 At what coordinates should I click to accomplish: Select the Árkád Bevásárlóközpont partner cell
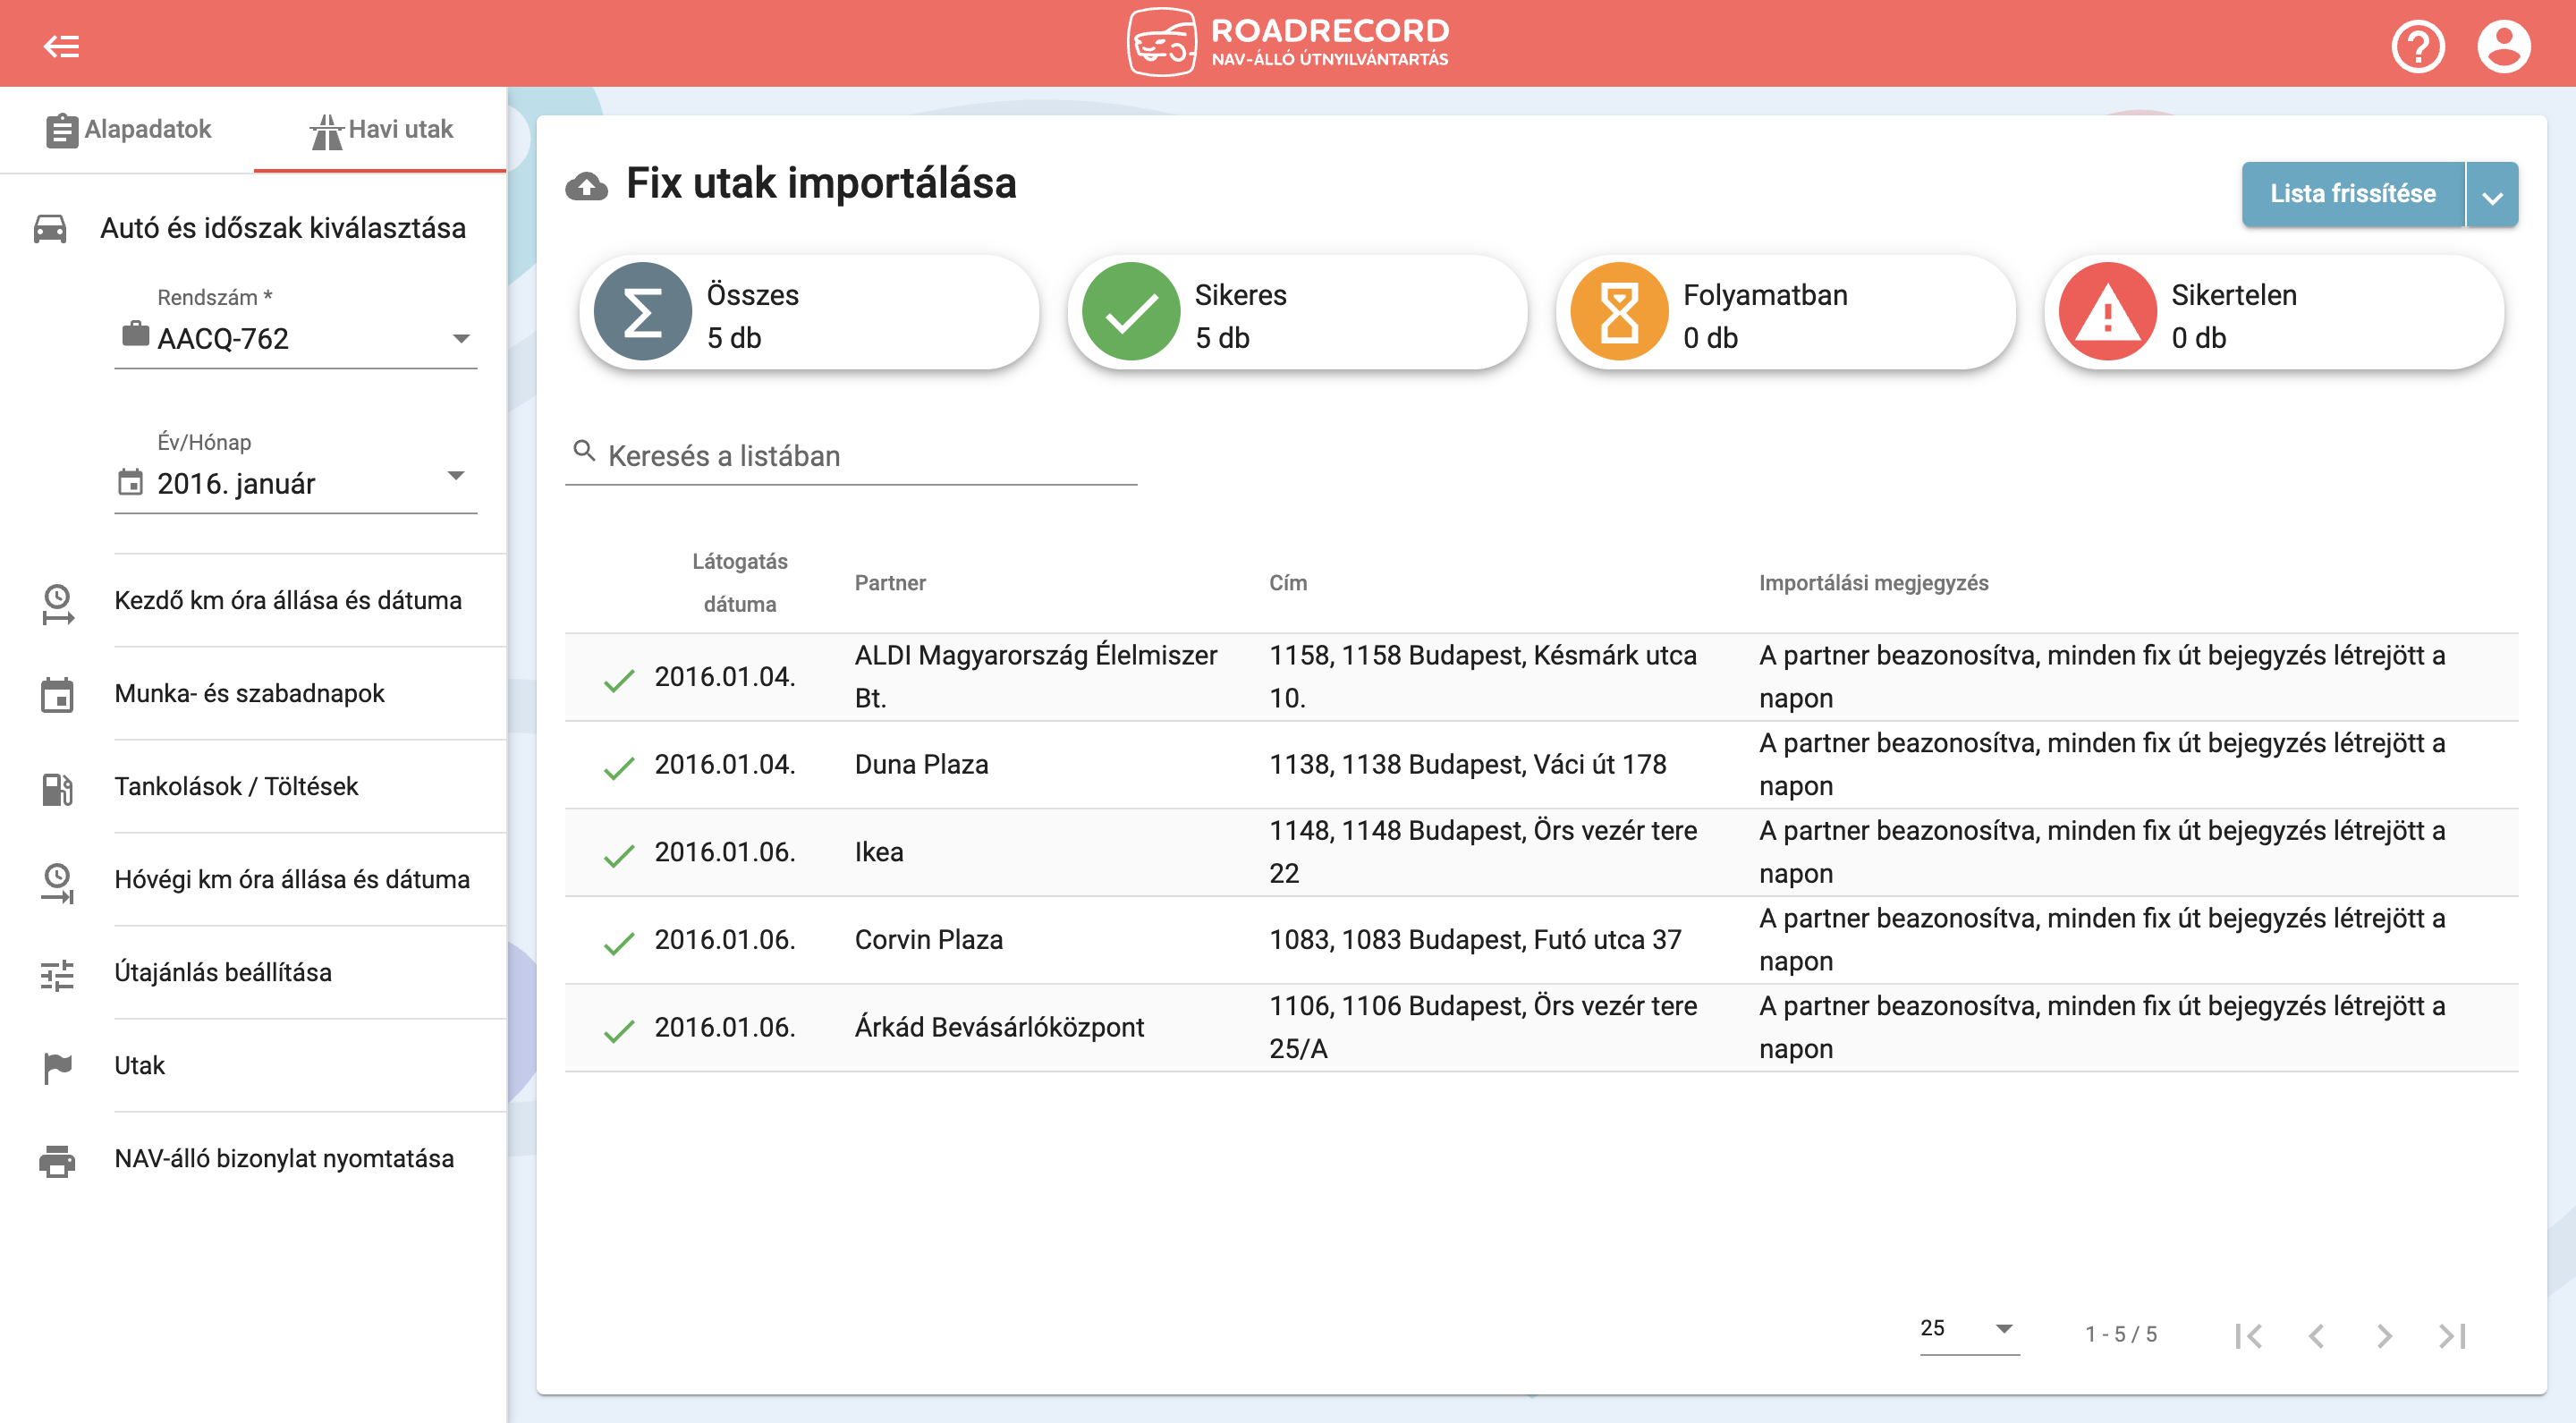pos(999,1028)
